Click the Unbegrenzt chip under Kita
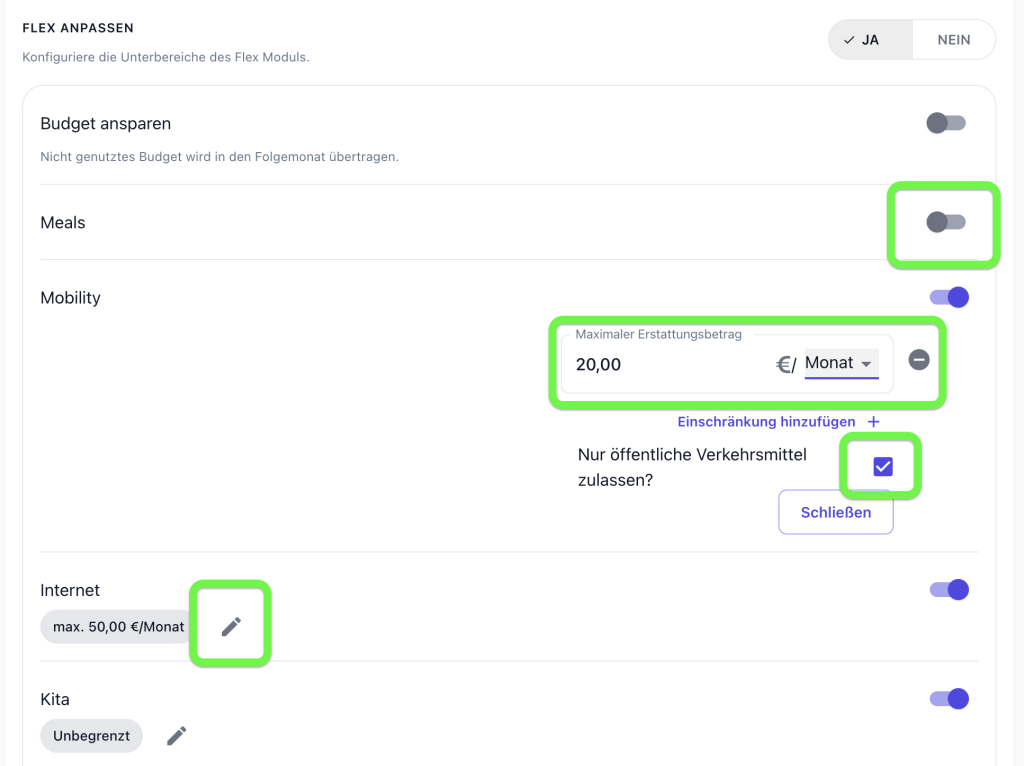The width and height of the screenshot is (1024, 766). (x=91, y=736)
